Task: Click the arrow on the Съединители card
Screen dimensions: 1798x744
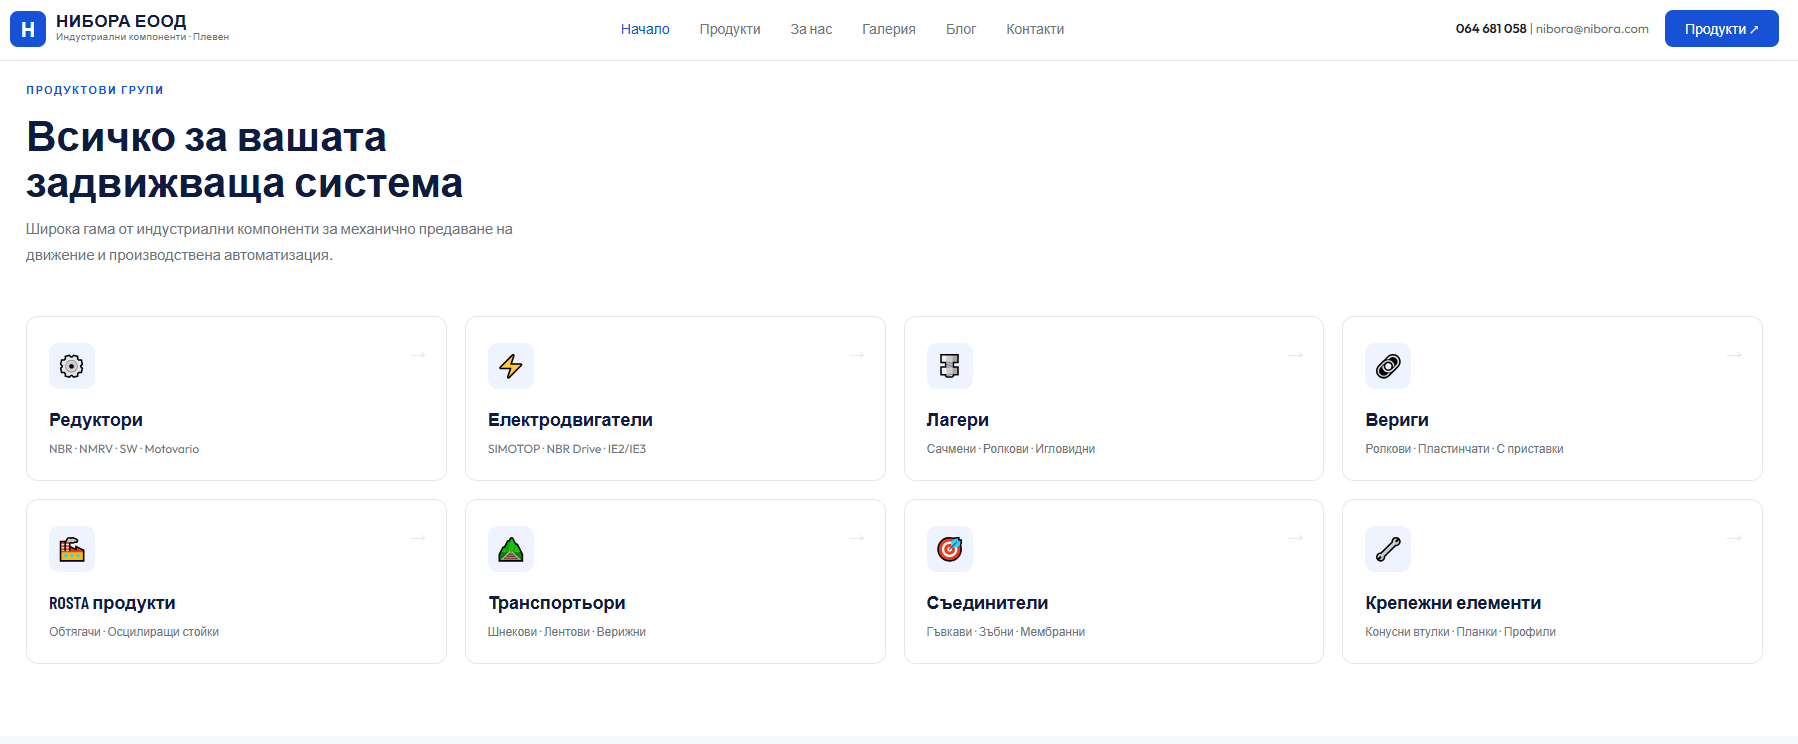Action: (1295, 538)
